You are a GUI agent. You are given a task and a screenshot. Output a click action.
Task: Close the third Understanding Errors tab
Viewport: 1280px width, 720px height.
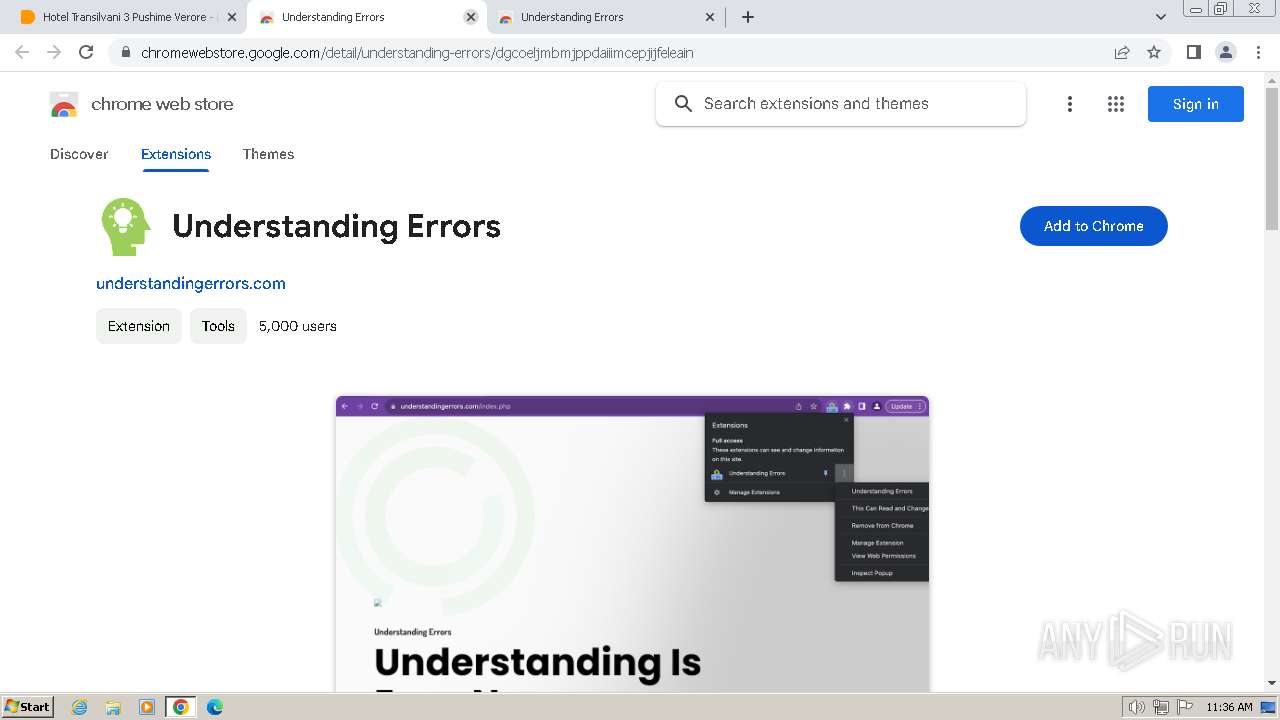tap(710, 17)
